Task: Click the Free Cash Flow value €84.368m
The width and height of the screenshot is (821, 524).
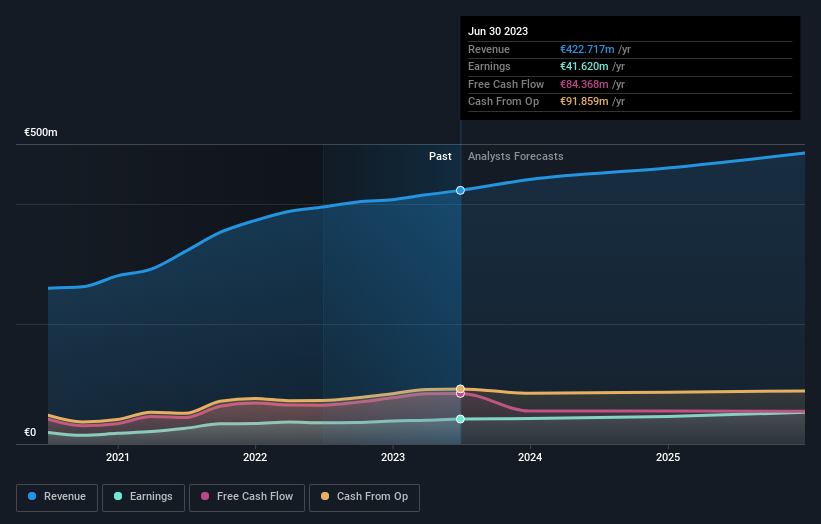Action: [x=584, y=84]
